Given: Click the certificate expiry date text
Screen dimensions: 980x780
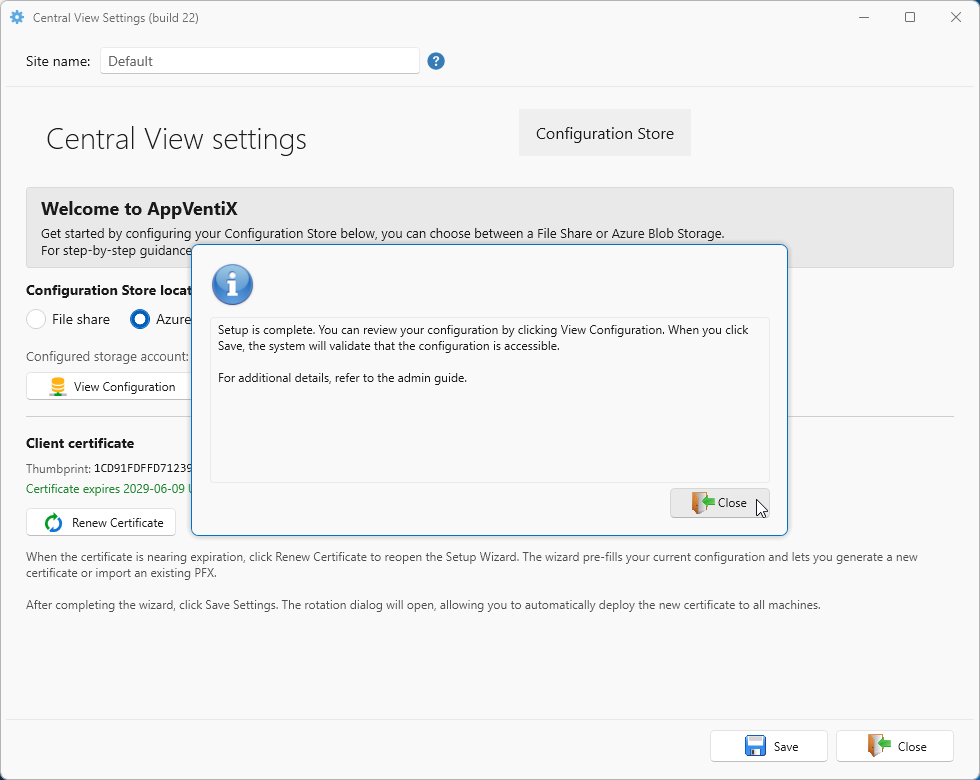Looking at the screenshot, I should [x=106, y=489].
